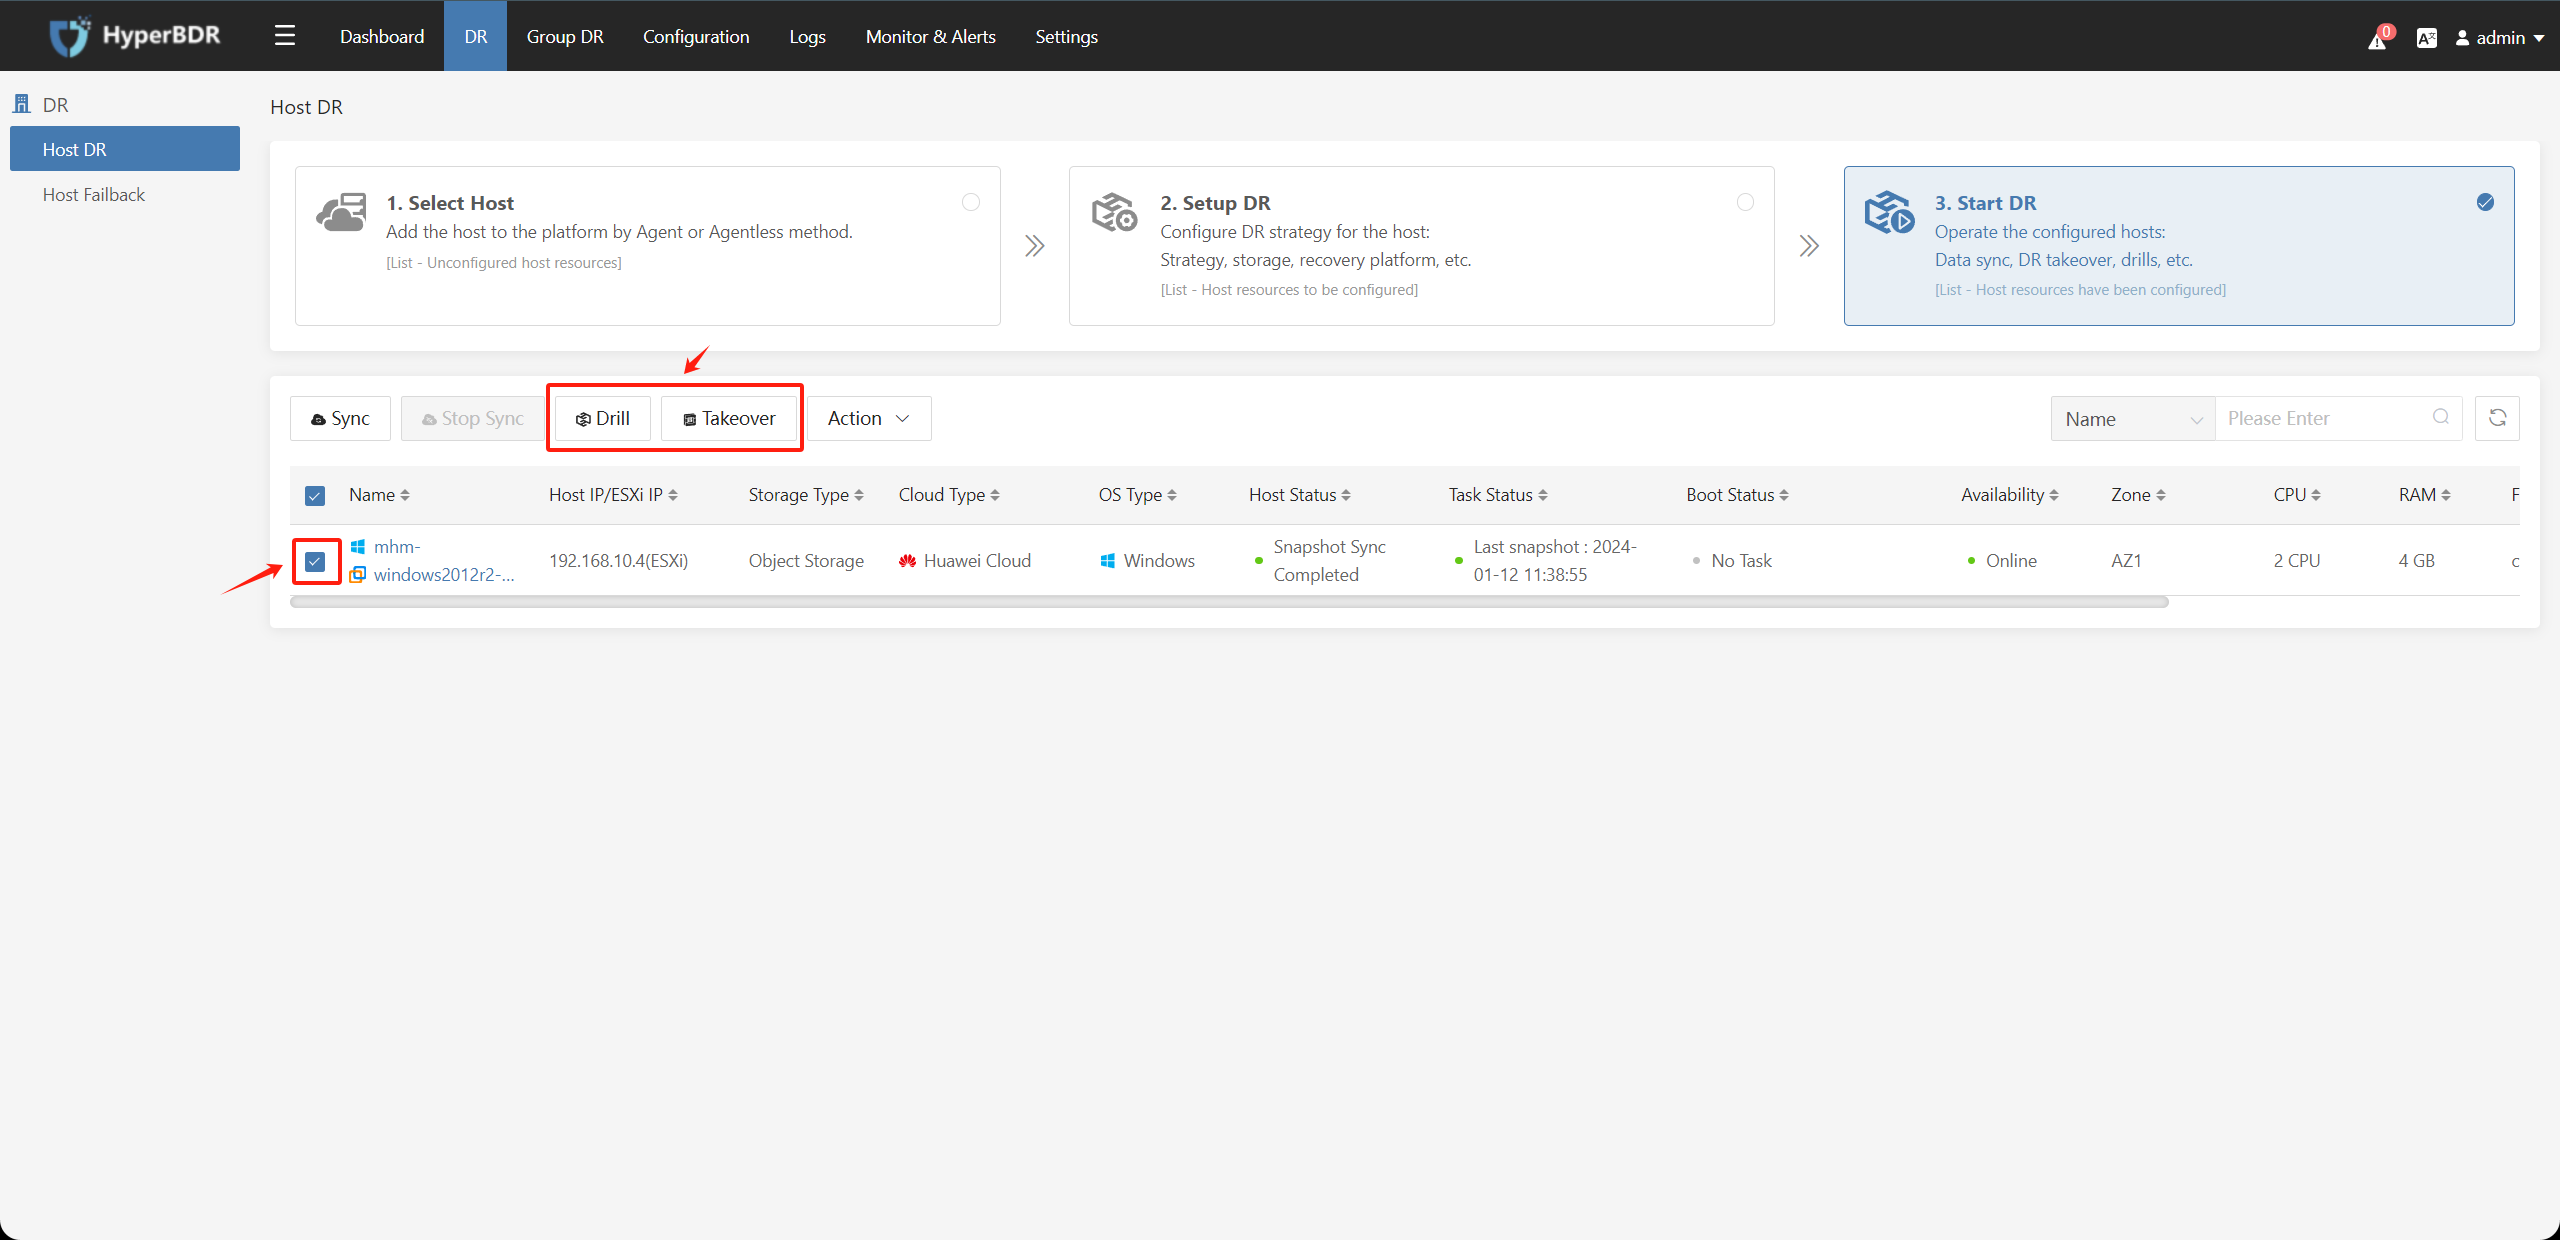Toggle the hamburger menu icon
The image size is (2560, 1240).
click(285, 36)
